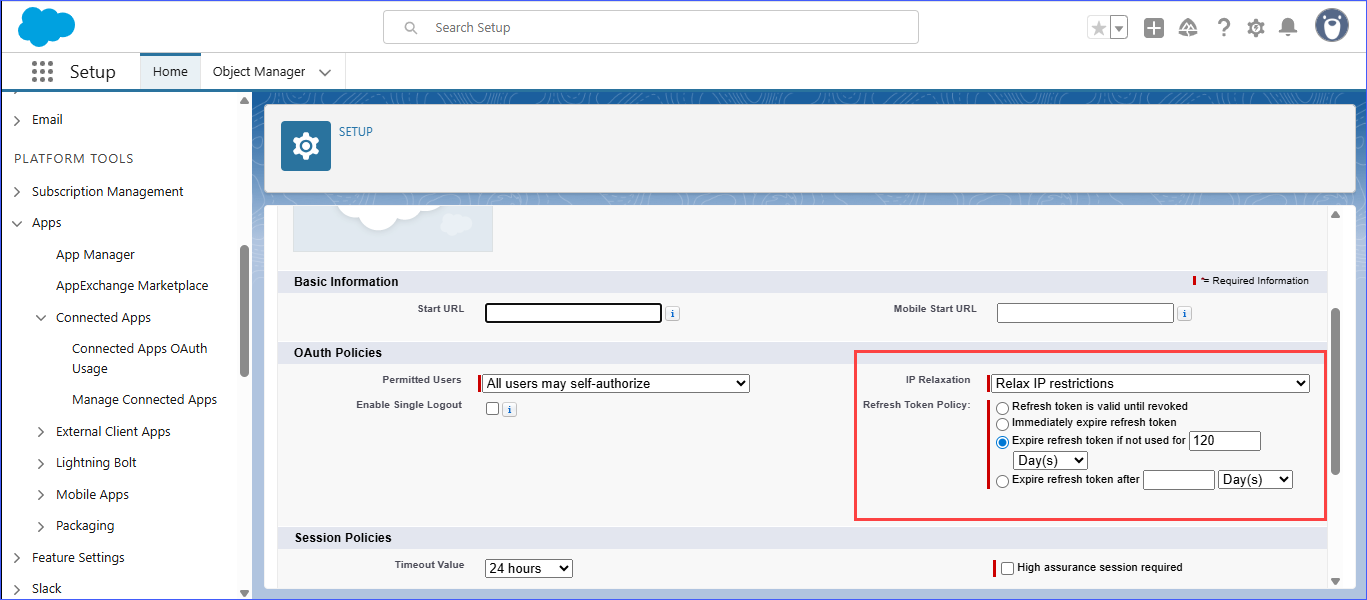Click the Favorites star icon
The image size is (1367, 600).
[1098, 28]
